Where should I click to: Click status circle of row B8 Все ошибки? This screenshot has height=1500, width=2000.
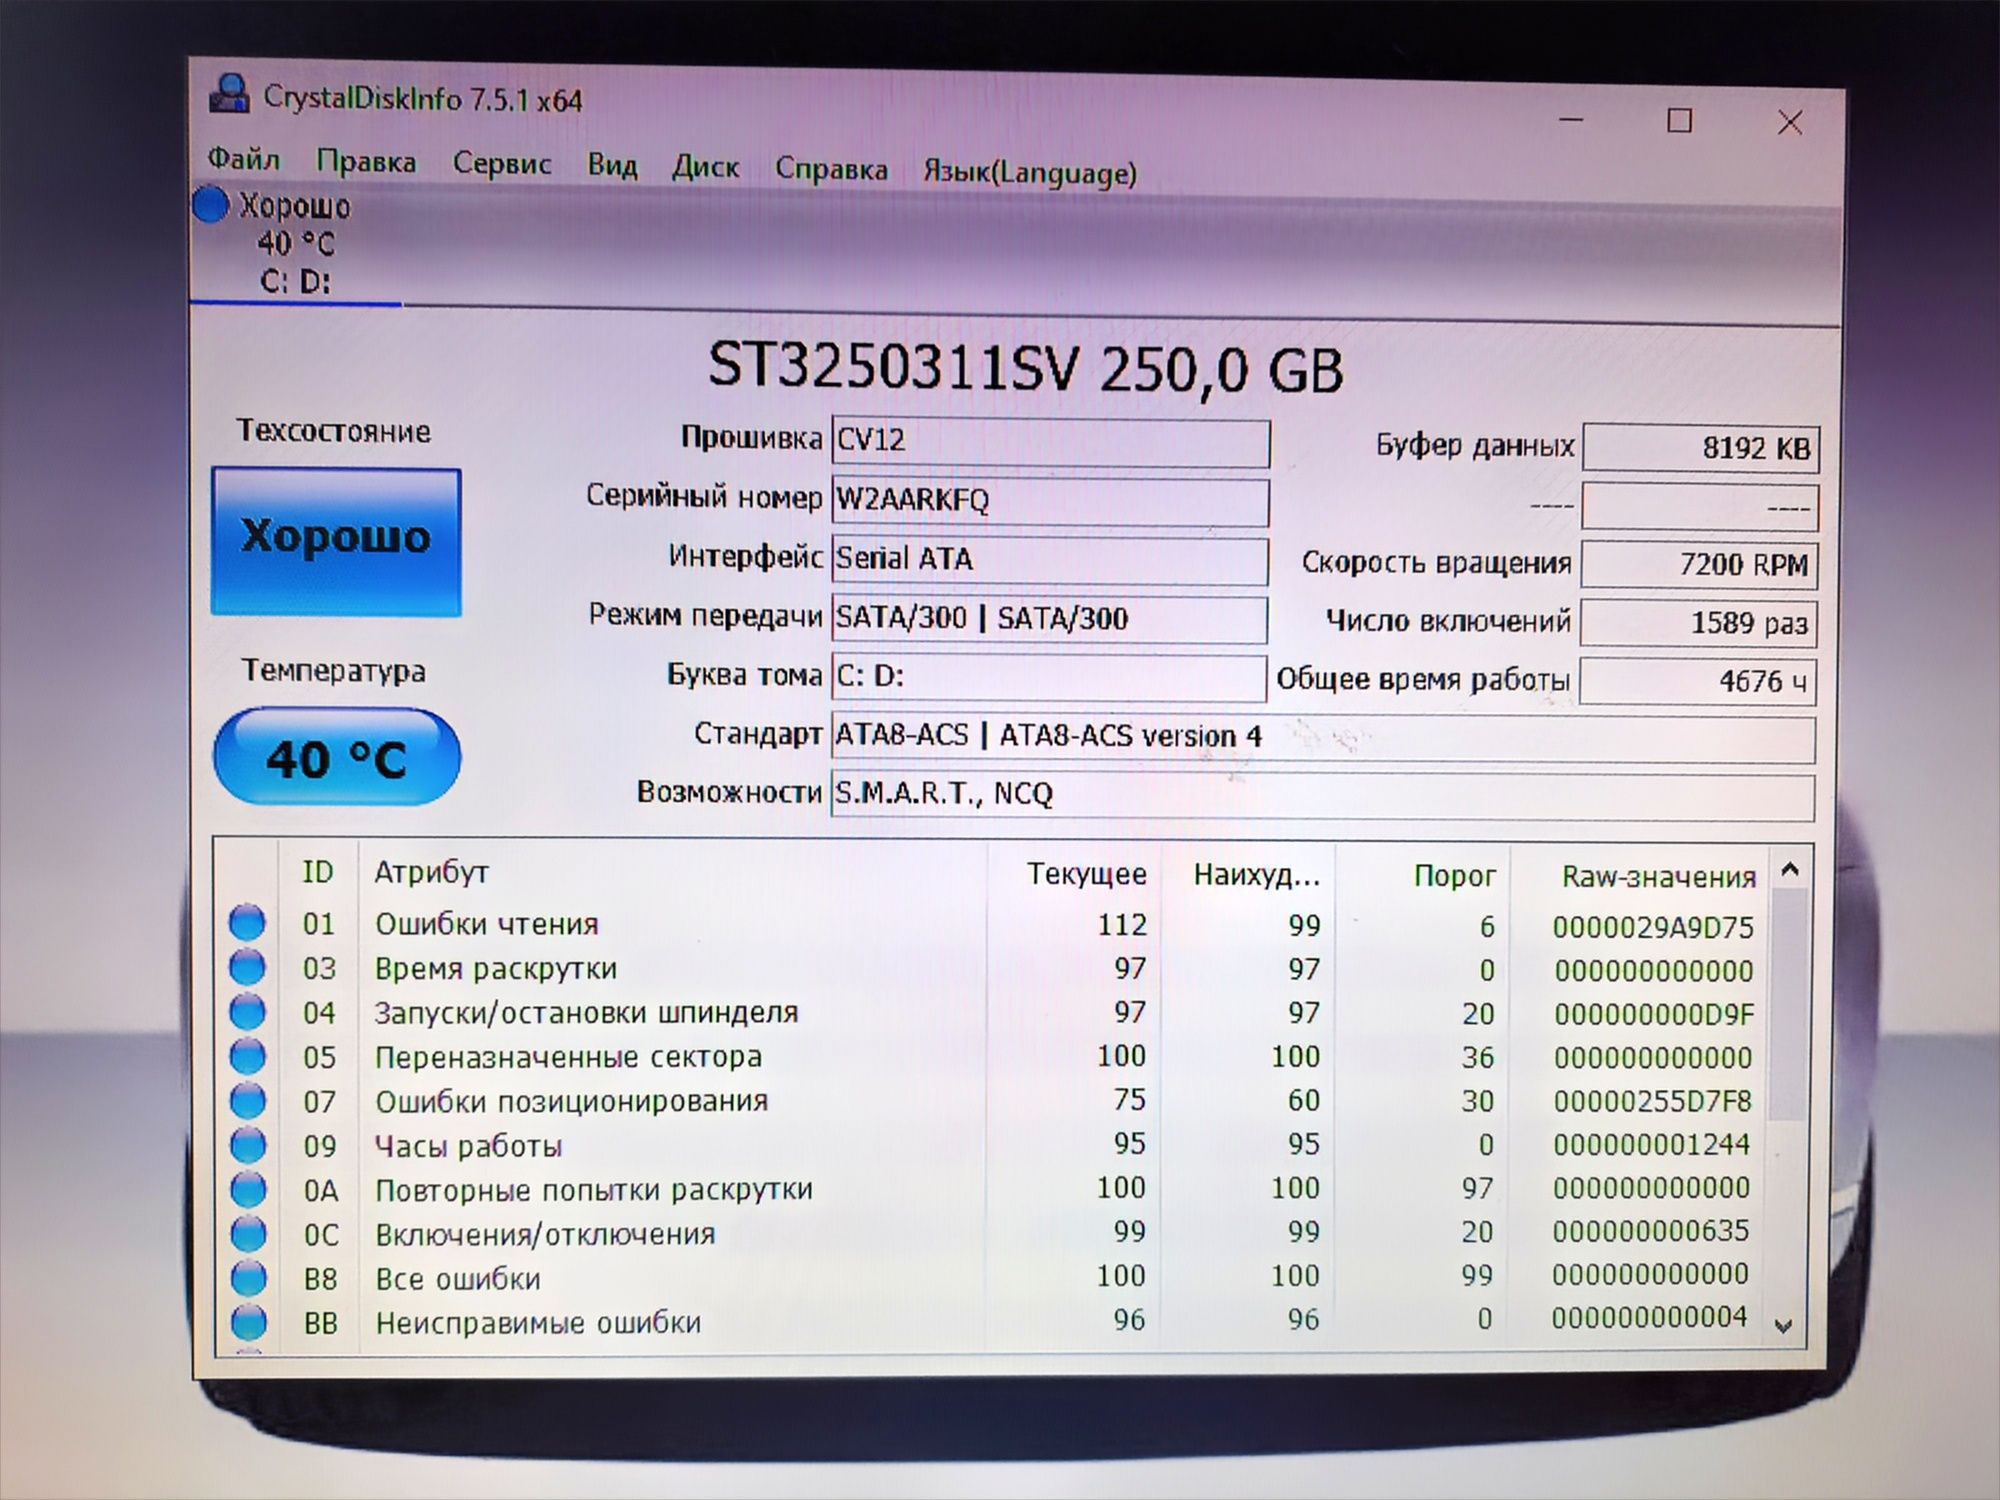pyautogui.click(x=248, y=1277)
